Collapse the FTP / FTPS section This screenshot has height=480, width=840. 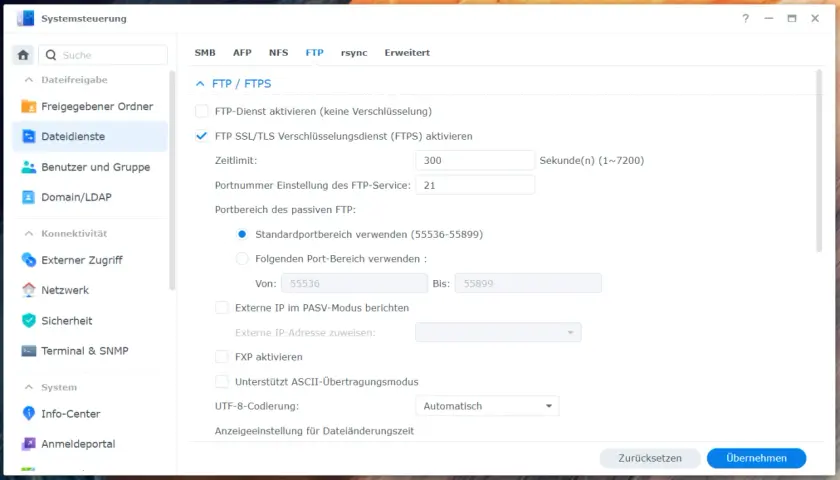coord(200,84)
